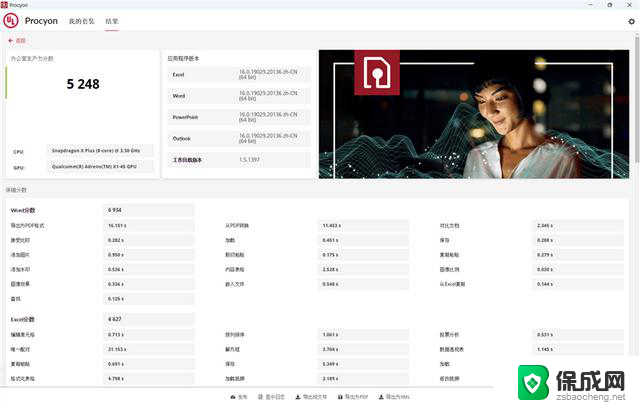Screen dimensions: 640x406
Task: Click the overall score 5 248
Action: [x=83, y=84]
